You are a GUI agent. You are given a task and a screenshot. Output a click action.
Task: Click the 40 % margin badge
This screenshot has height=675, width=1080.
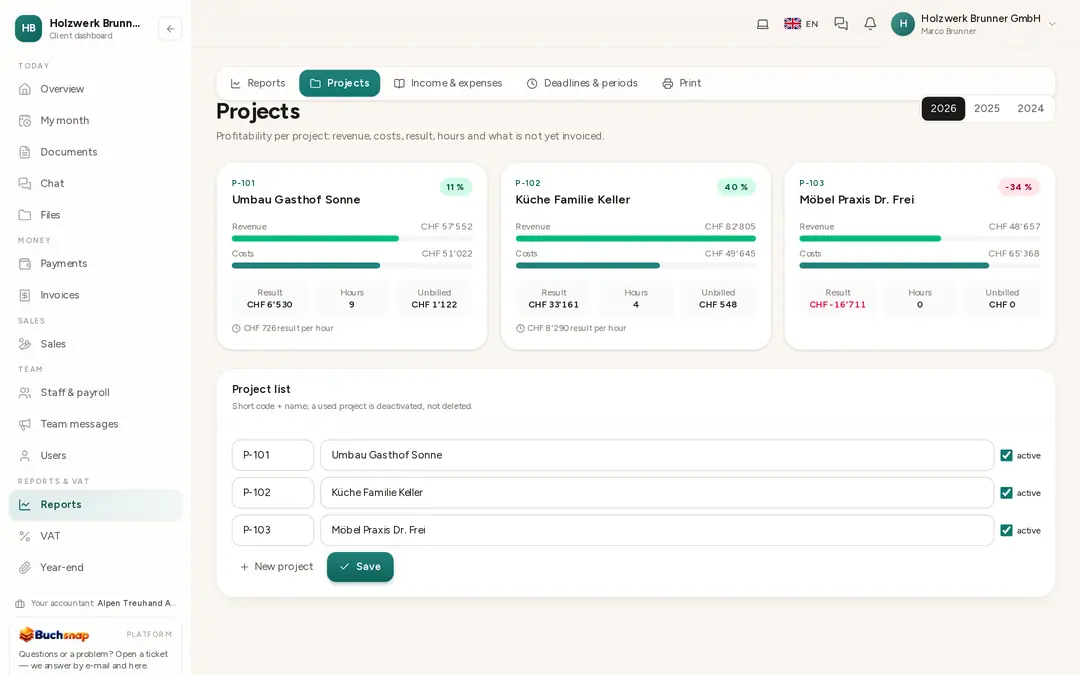(x=736, y=187)
